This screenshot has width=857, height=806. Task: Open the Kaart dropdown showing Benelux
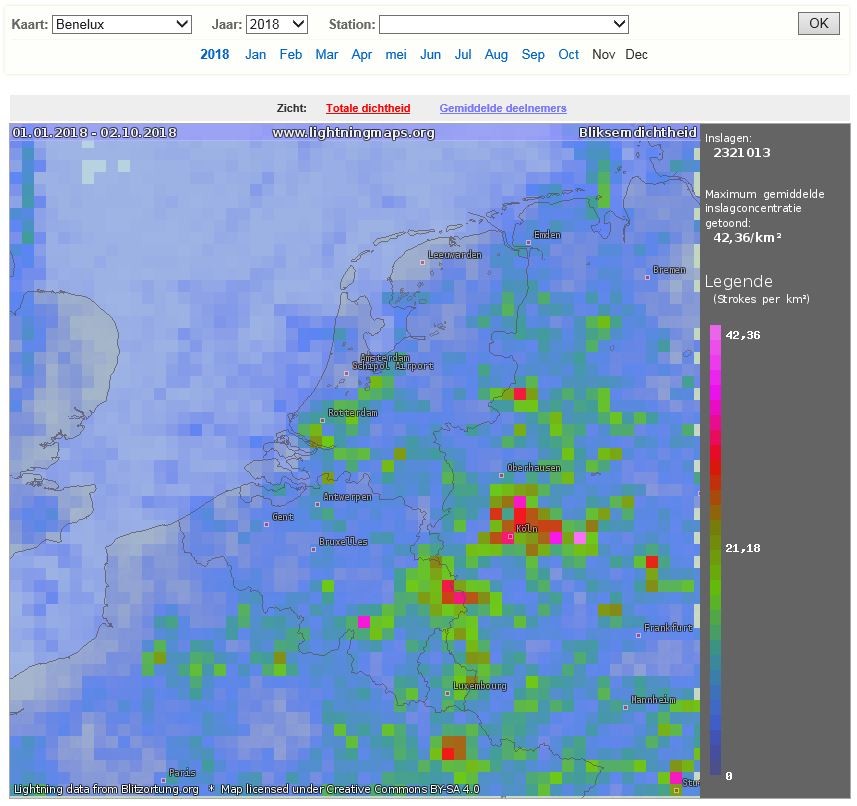121,25
